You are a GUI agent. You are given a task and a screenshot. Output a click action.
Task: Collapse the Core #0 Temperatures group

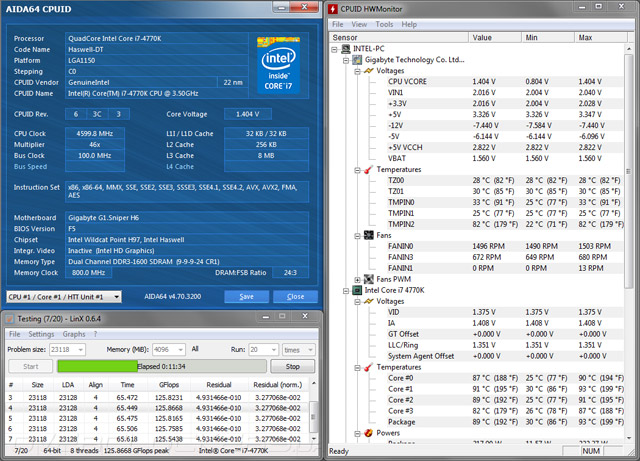pos(357,368)
